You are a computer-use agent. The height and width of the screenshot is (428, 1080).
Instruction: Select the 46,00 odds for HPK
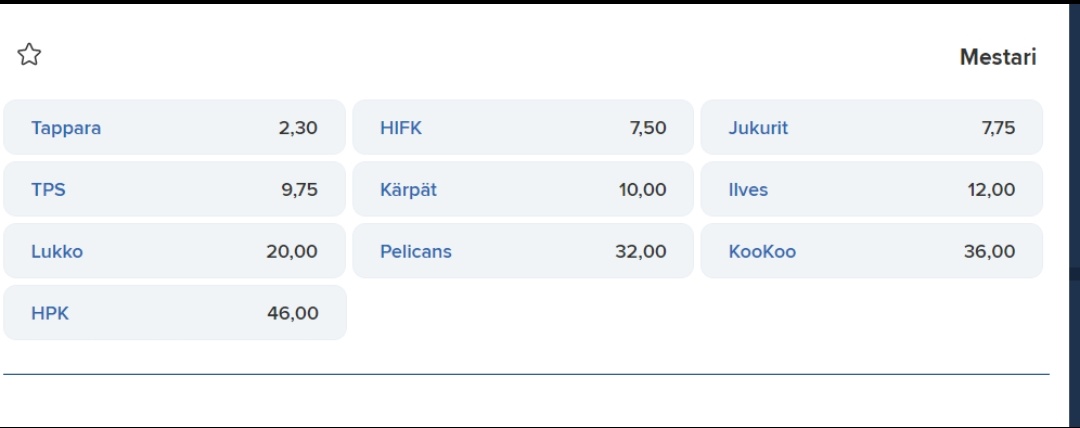click(293, 314)
